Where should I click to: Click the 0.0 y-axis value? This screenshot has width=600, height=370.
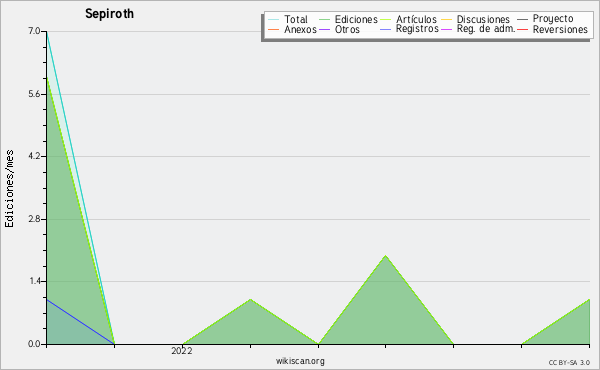(34, 344)
